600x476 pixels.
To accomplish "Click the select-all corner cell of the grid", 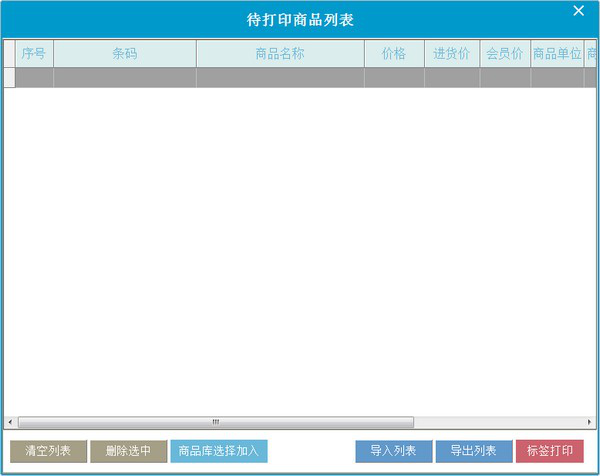I will 9,54.
